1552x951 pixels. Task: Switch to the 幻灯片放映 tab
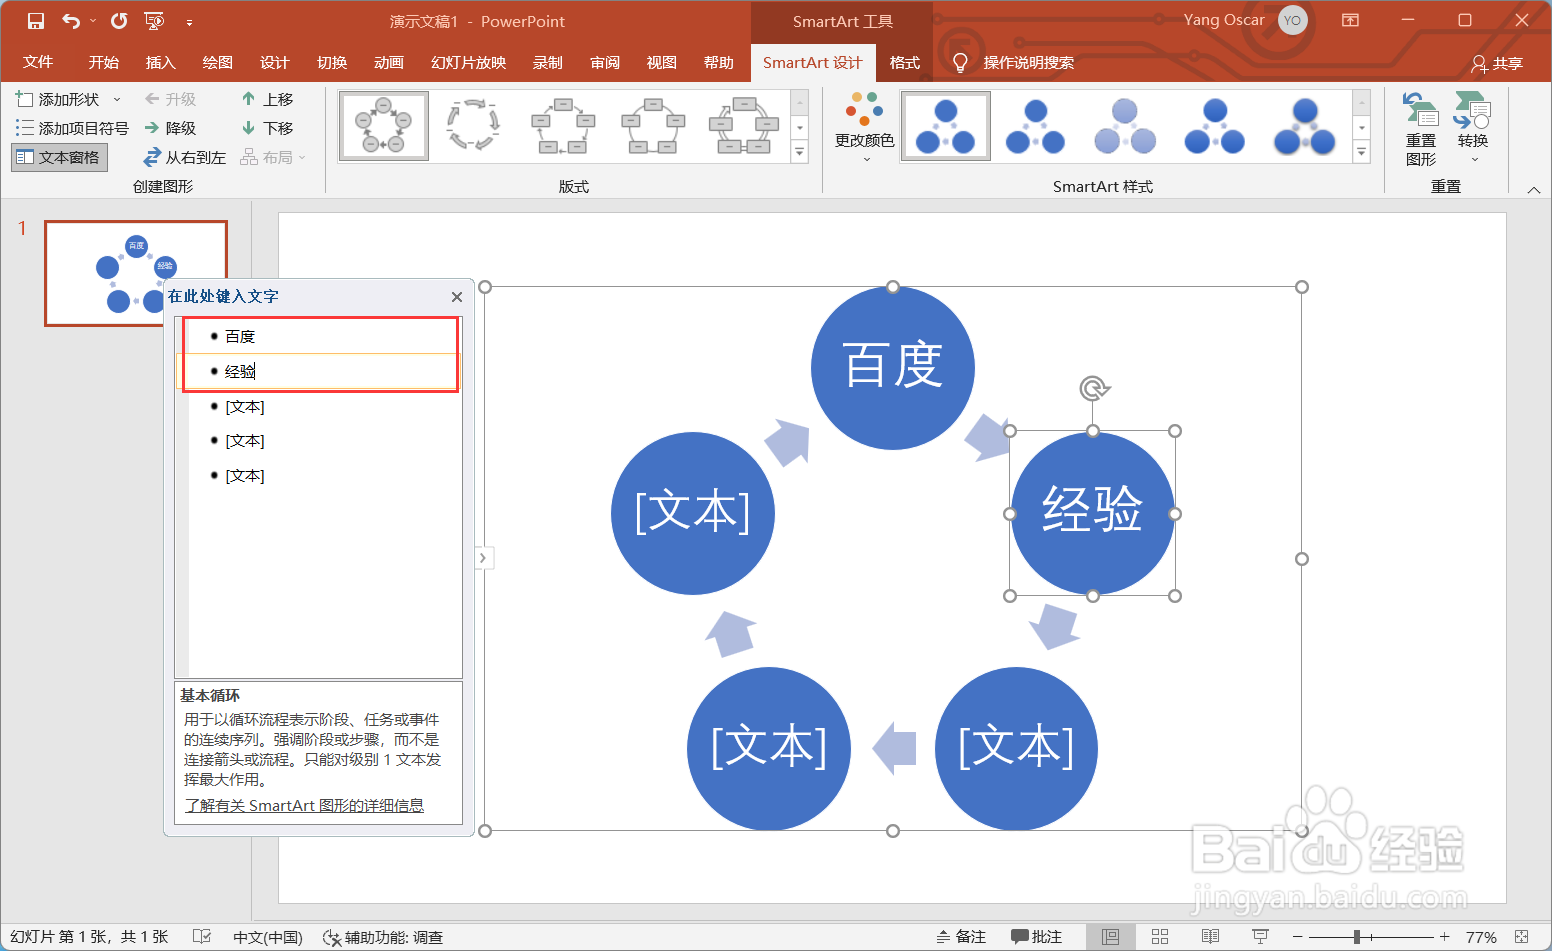468,62
